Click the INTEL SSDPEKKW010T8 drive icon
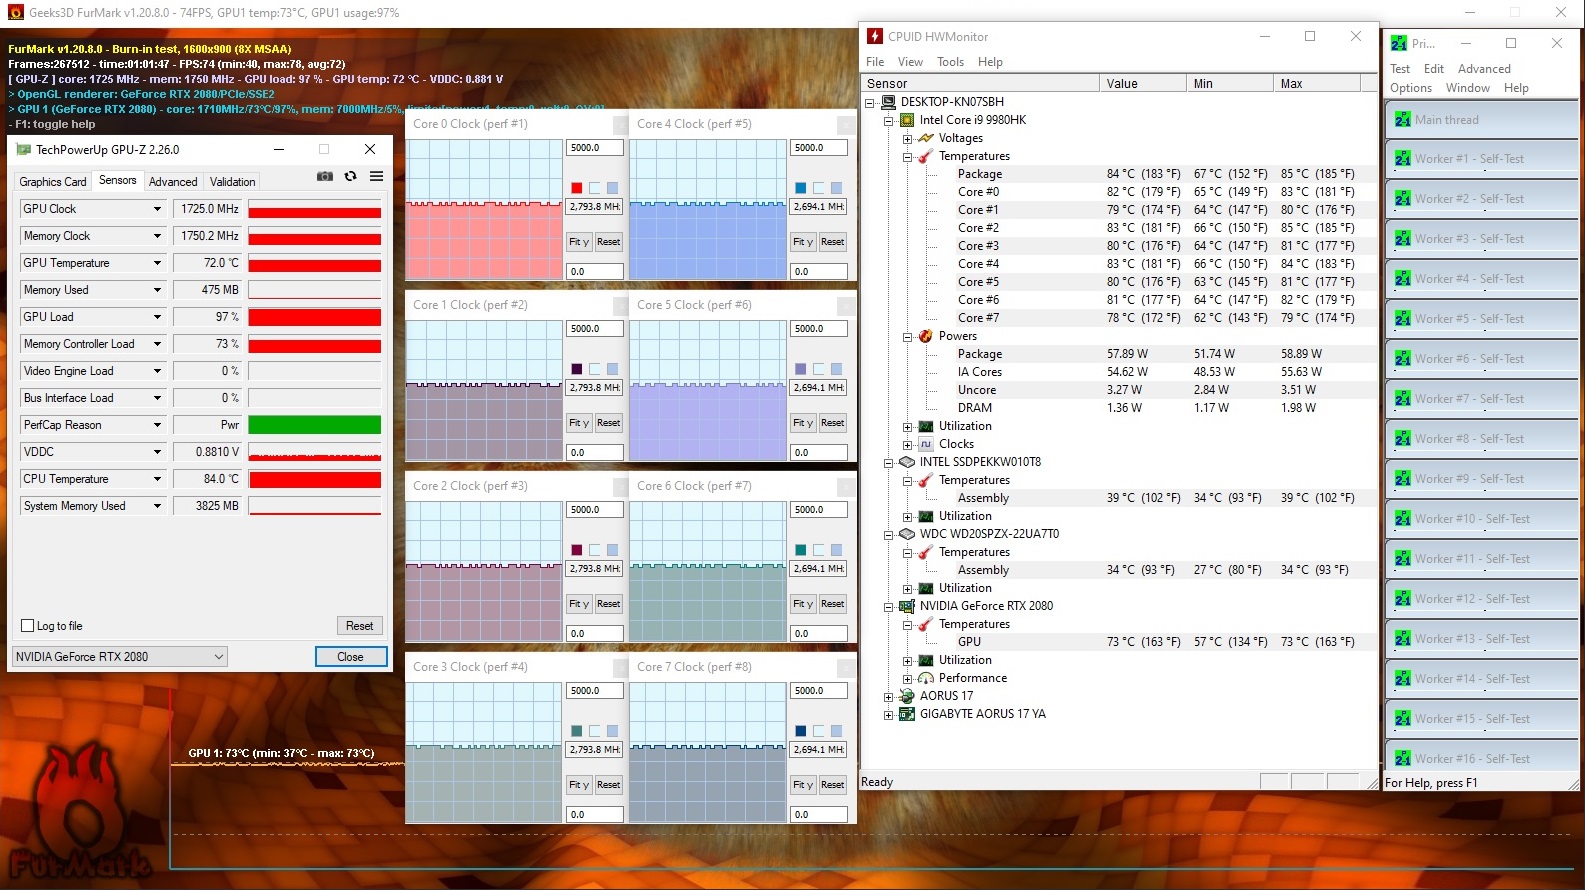Viewport: 1585px width, 890px height. click(x=907, y=462)
